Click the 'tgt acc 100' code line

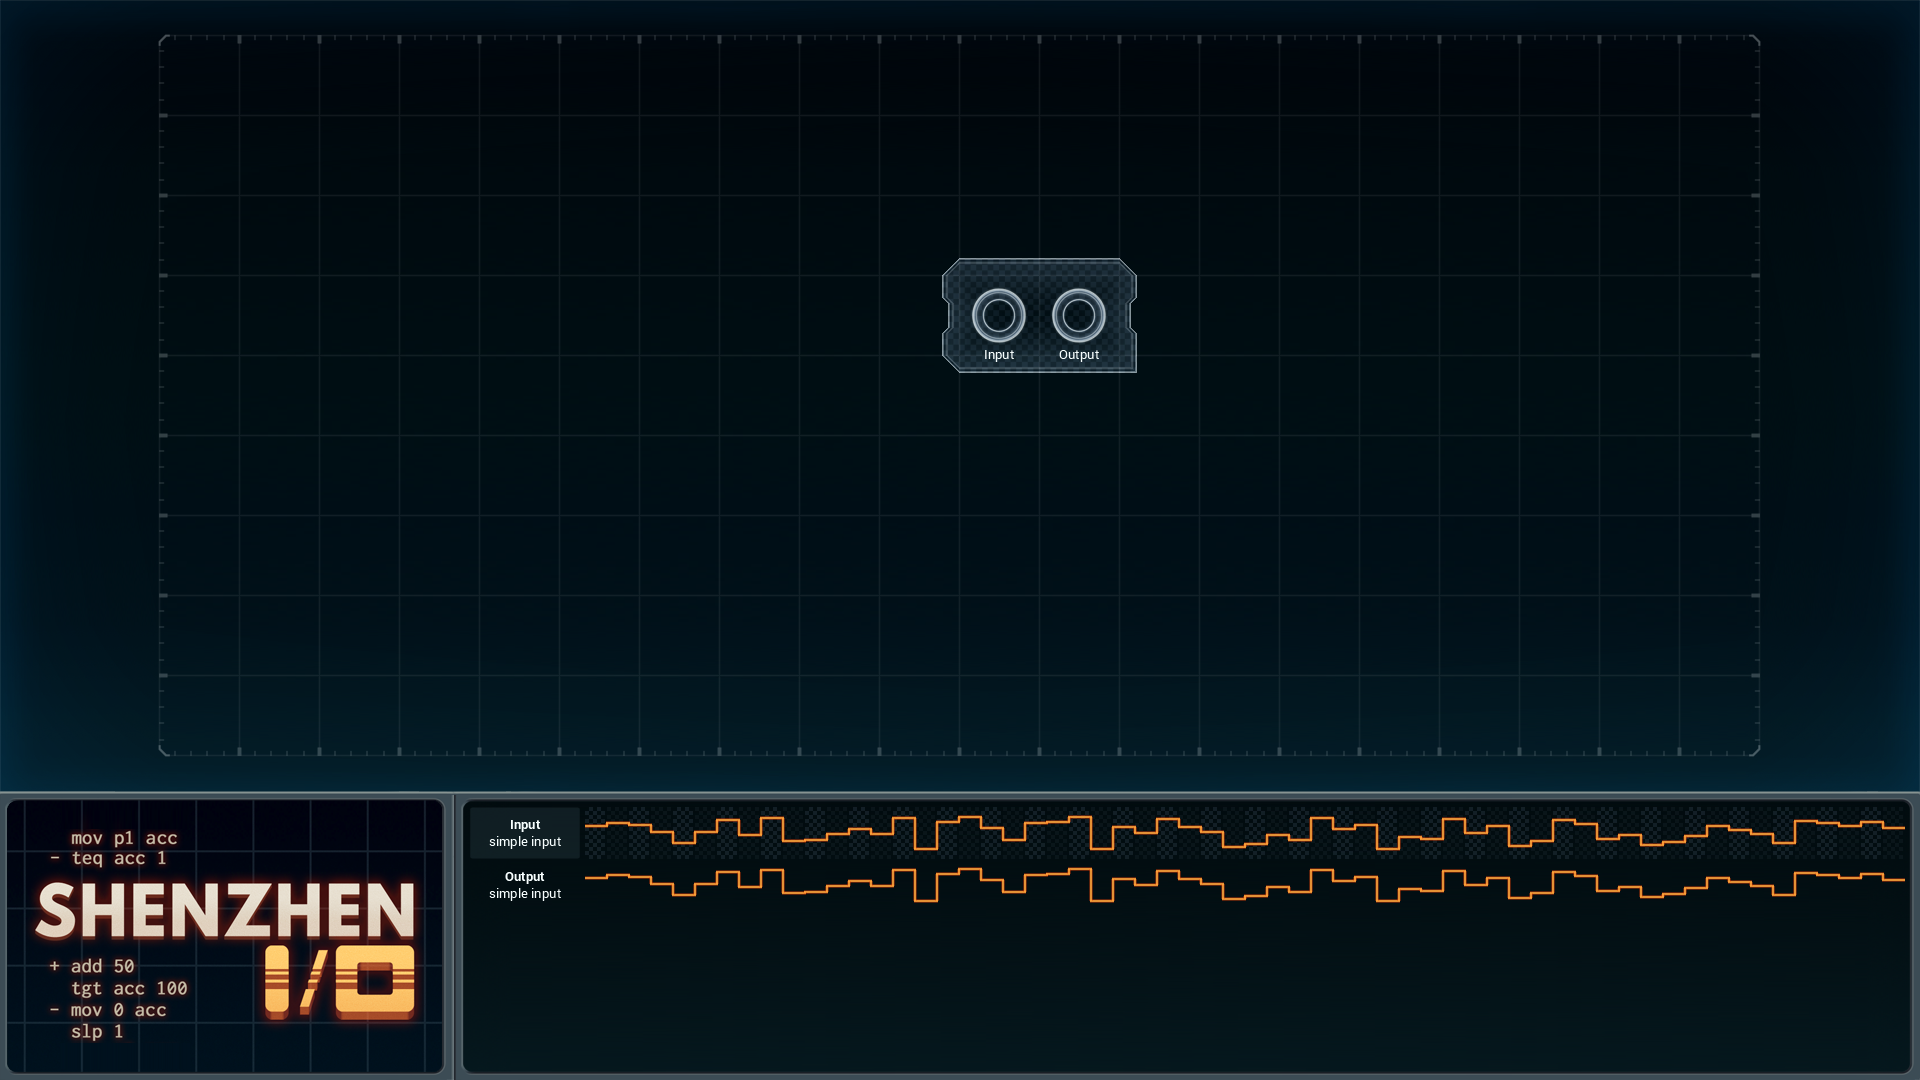(129, 988)
